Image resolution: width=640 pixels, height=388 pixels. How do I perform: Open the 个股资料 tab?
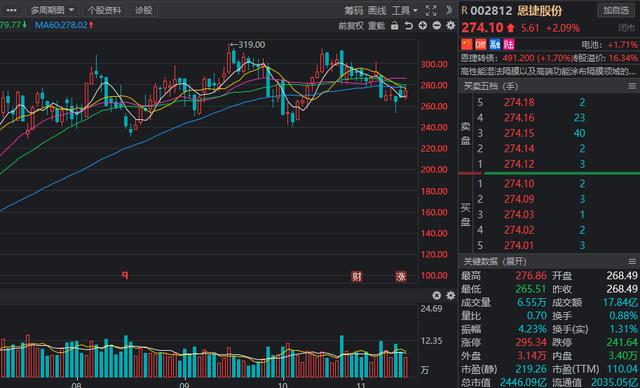(x=104, y=10)
